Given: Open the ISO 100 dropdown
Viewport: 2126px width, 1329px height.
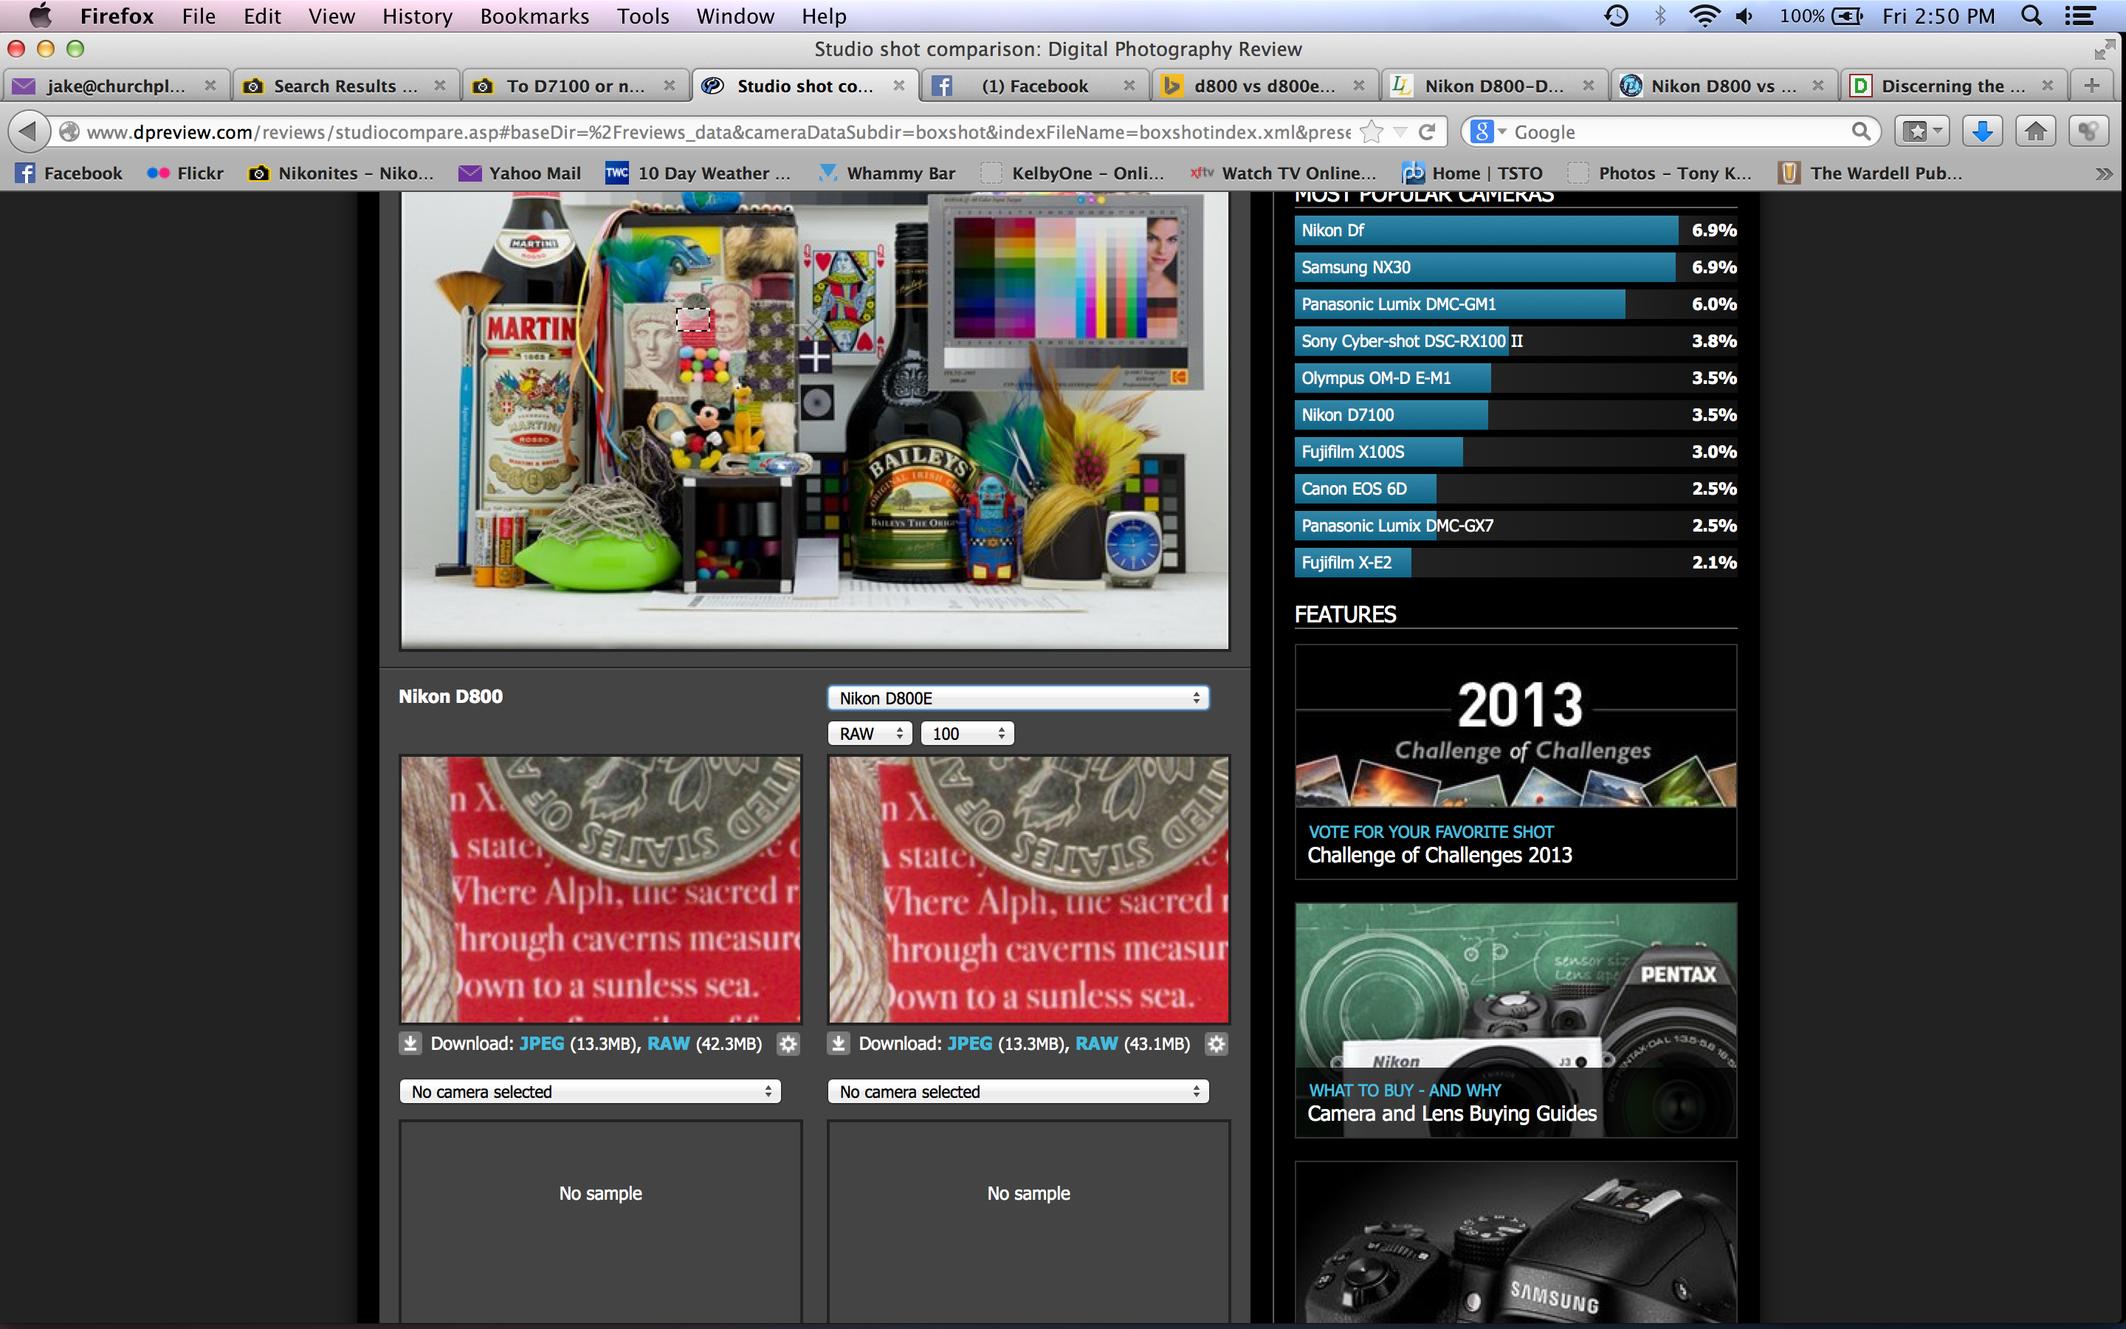Looking at the screenshot, I should [x=967, y=734].
